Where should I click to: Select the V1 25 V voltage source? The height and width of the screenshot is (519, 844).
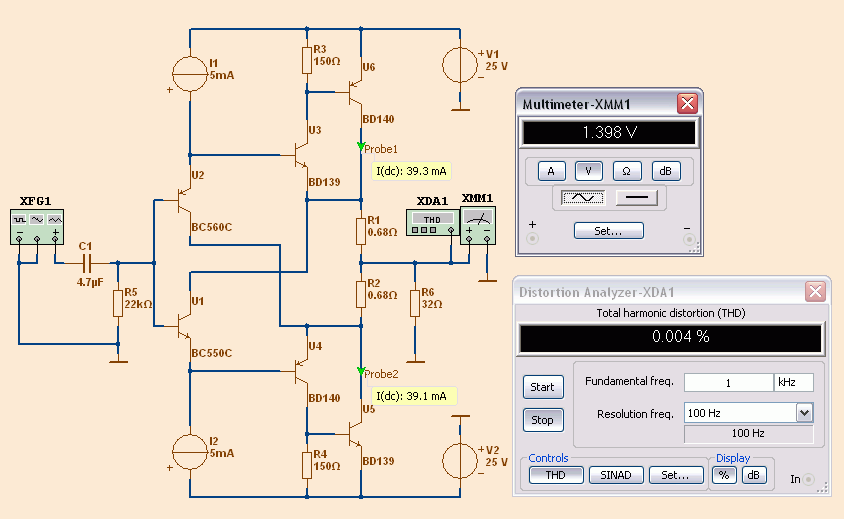(x=460, y=65)
